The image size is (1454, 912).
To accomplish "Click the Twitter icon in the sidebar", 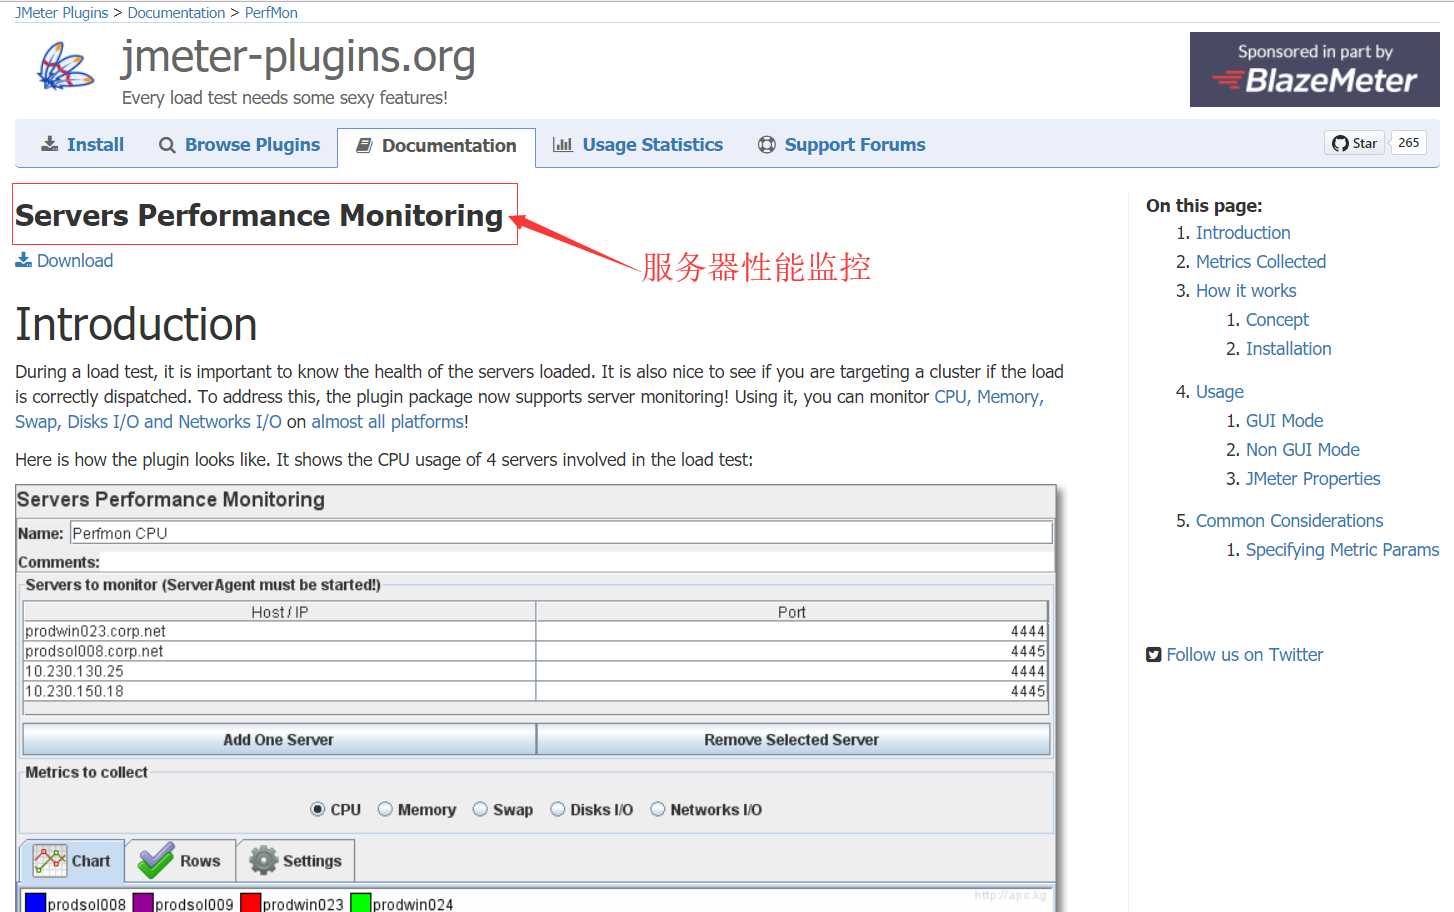I will (1154, 655).
